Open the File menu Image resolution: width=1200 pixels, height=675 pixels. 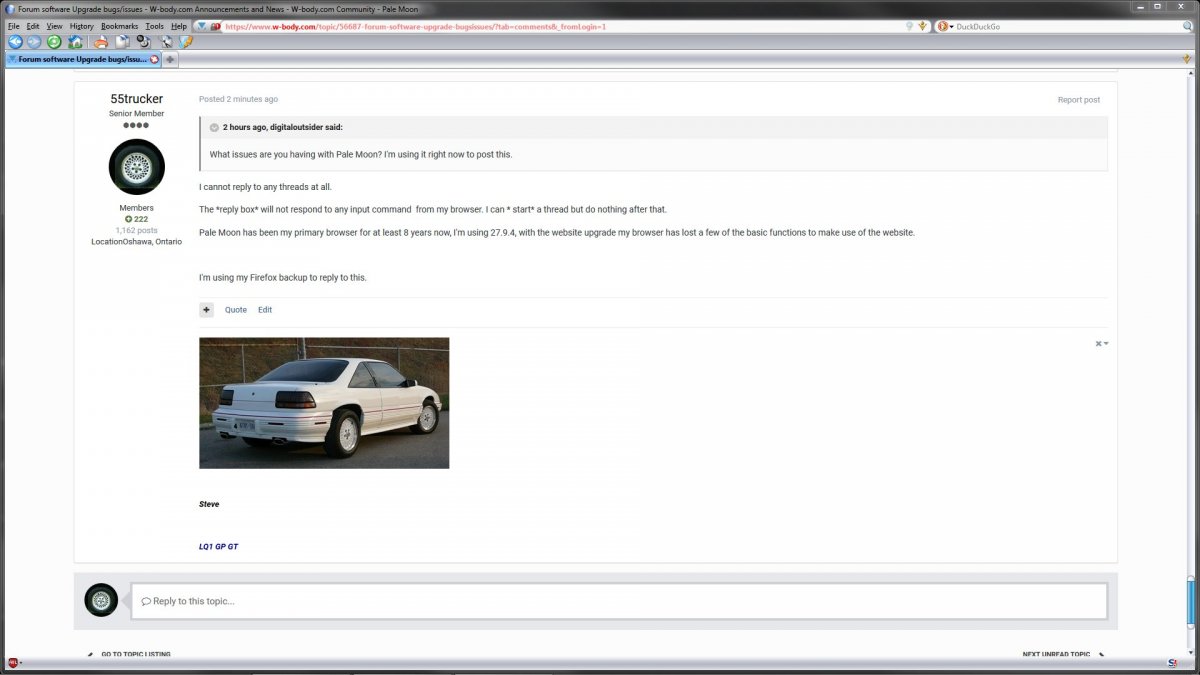pyautogui.click(x=13, y=26)
